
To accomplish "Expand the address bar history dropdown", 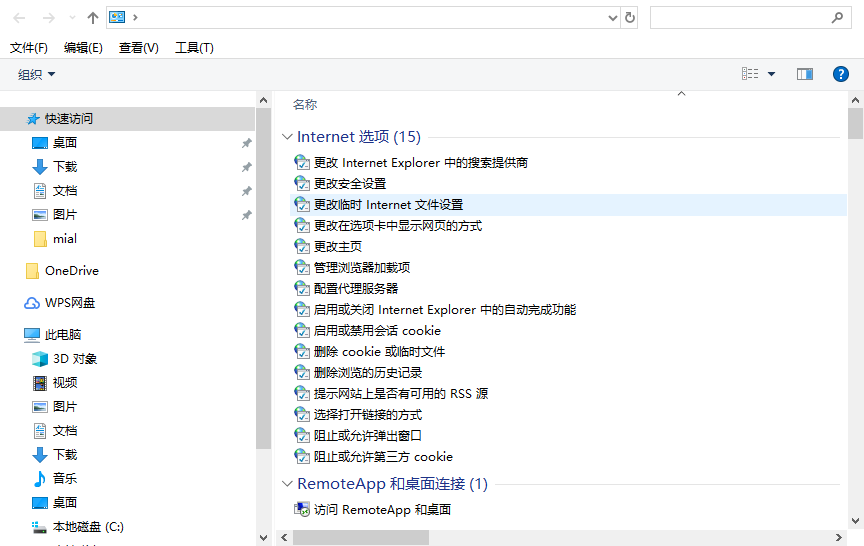I will click(612, 18).
